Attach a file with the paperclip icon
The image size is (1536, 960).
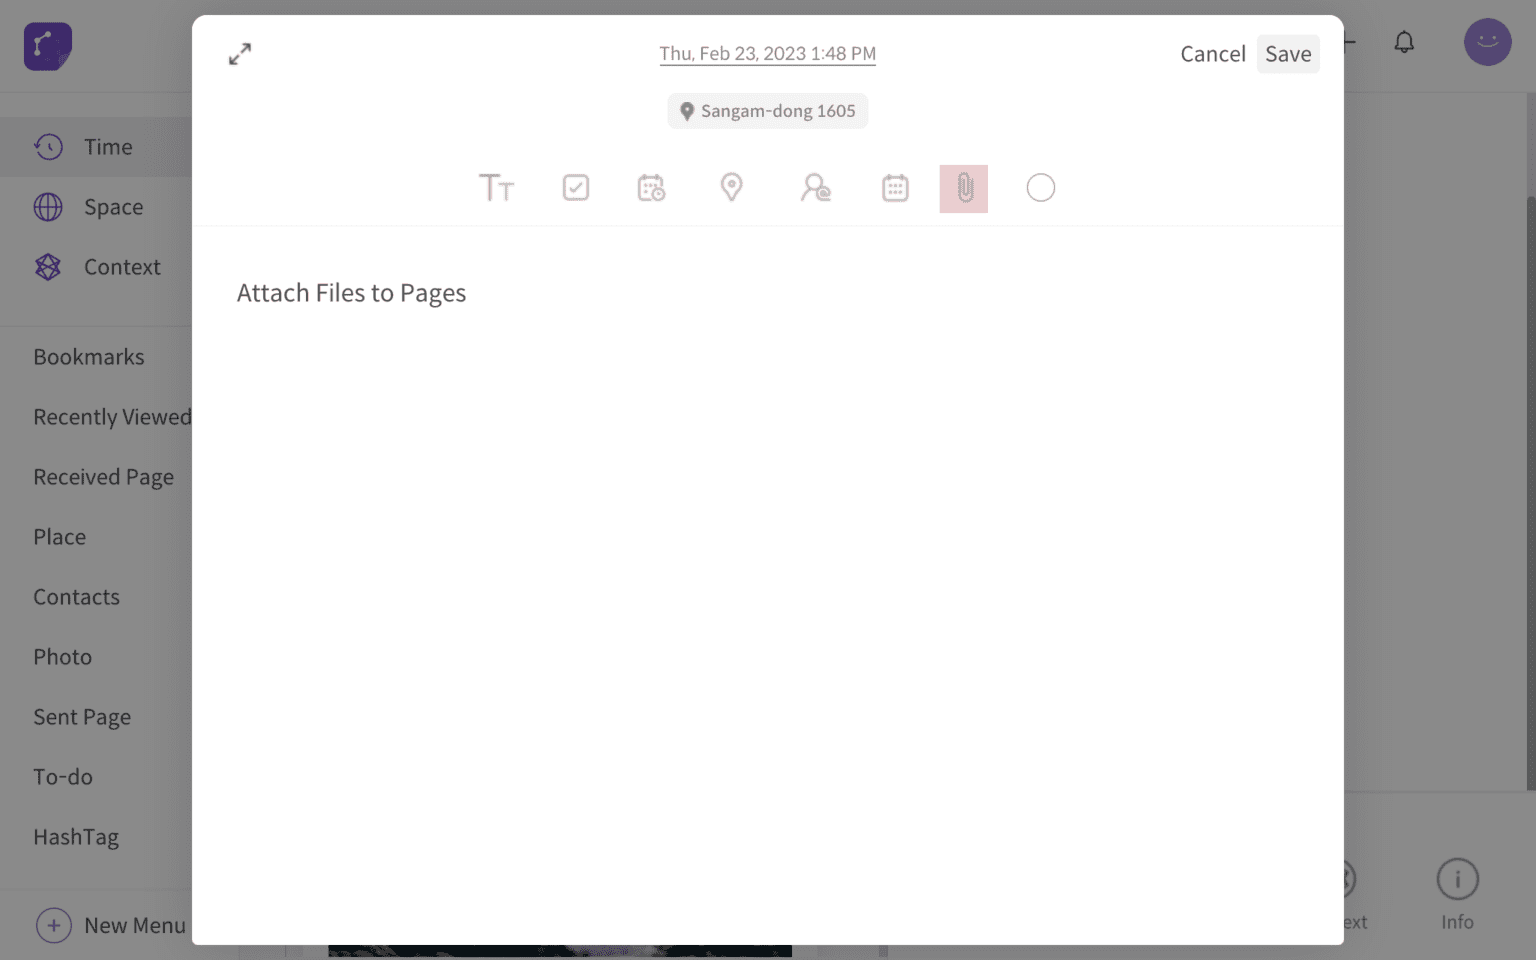click(964, 189)
